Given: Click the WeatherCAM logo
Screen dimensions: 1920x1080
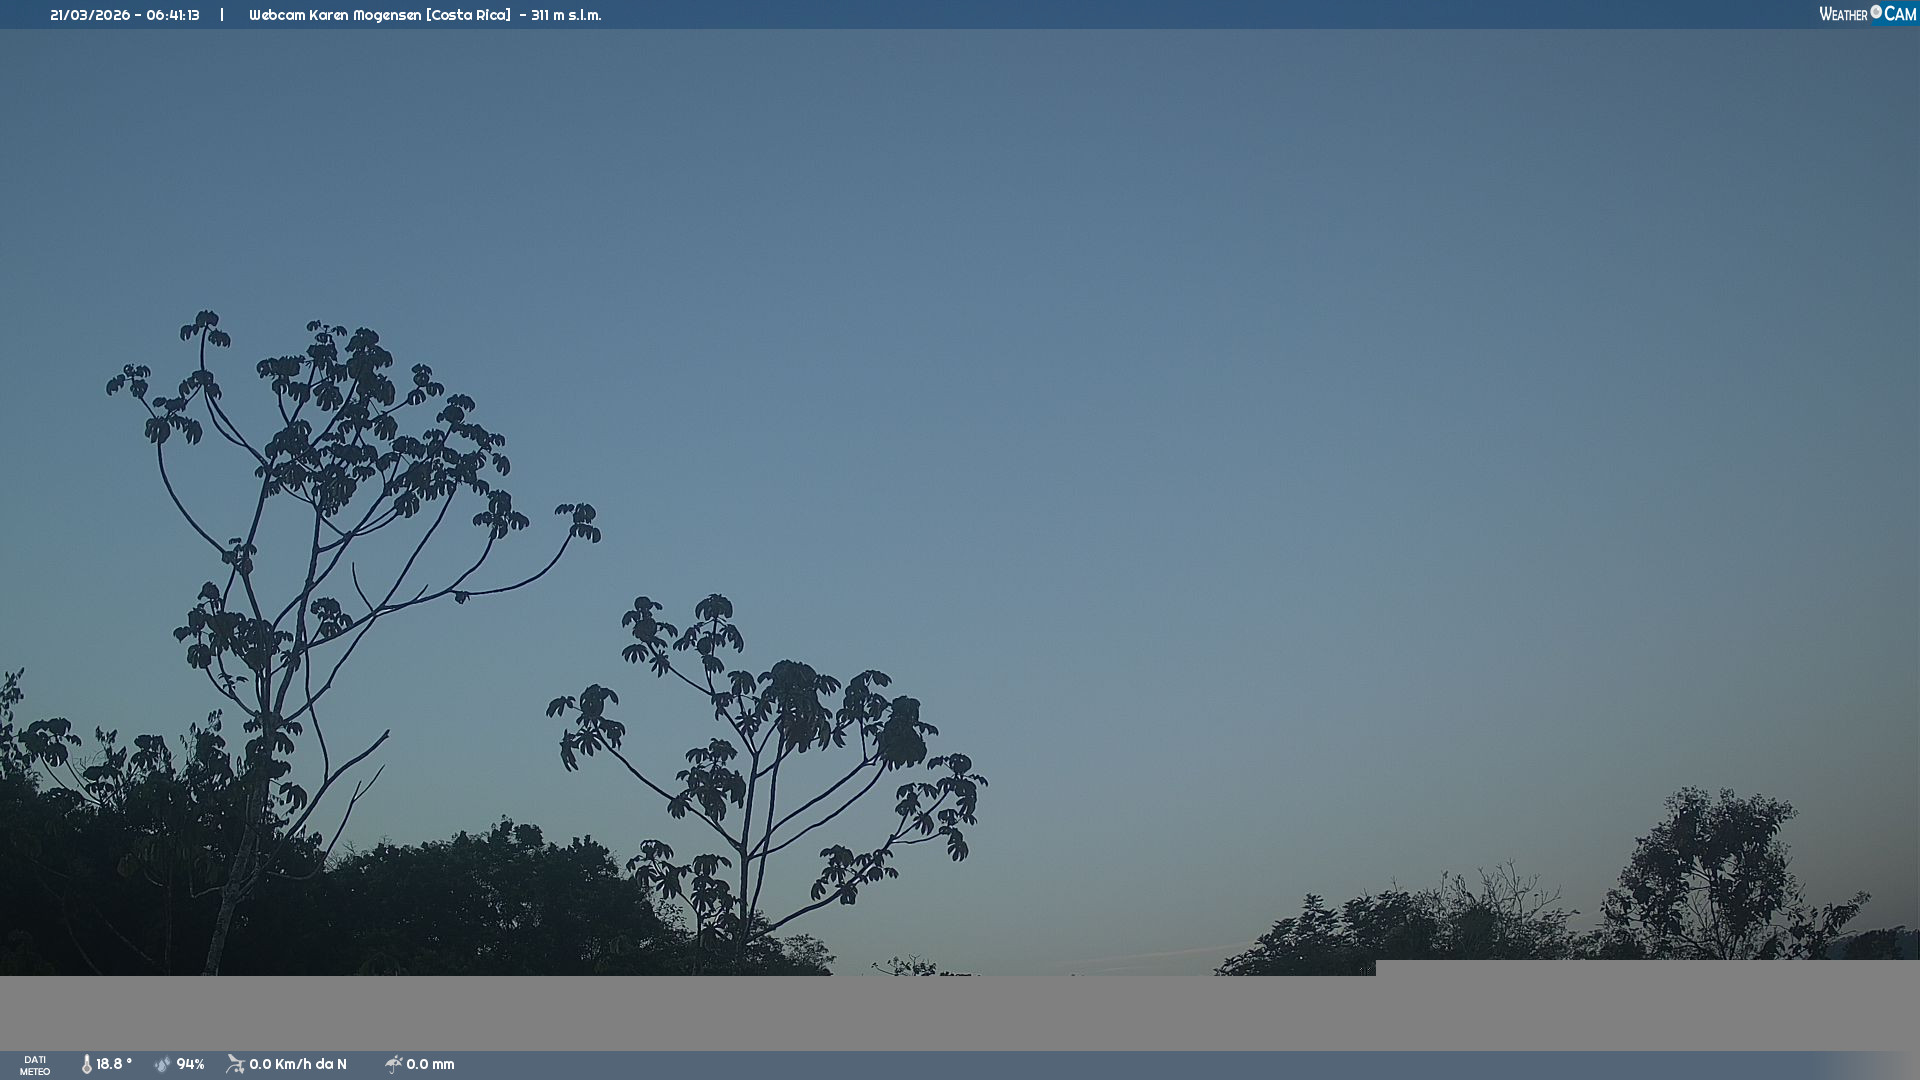Looking at the screenshot, I should (x=1866, y=14).
